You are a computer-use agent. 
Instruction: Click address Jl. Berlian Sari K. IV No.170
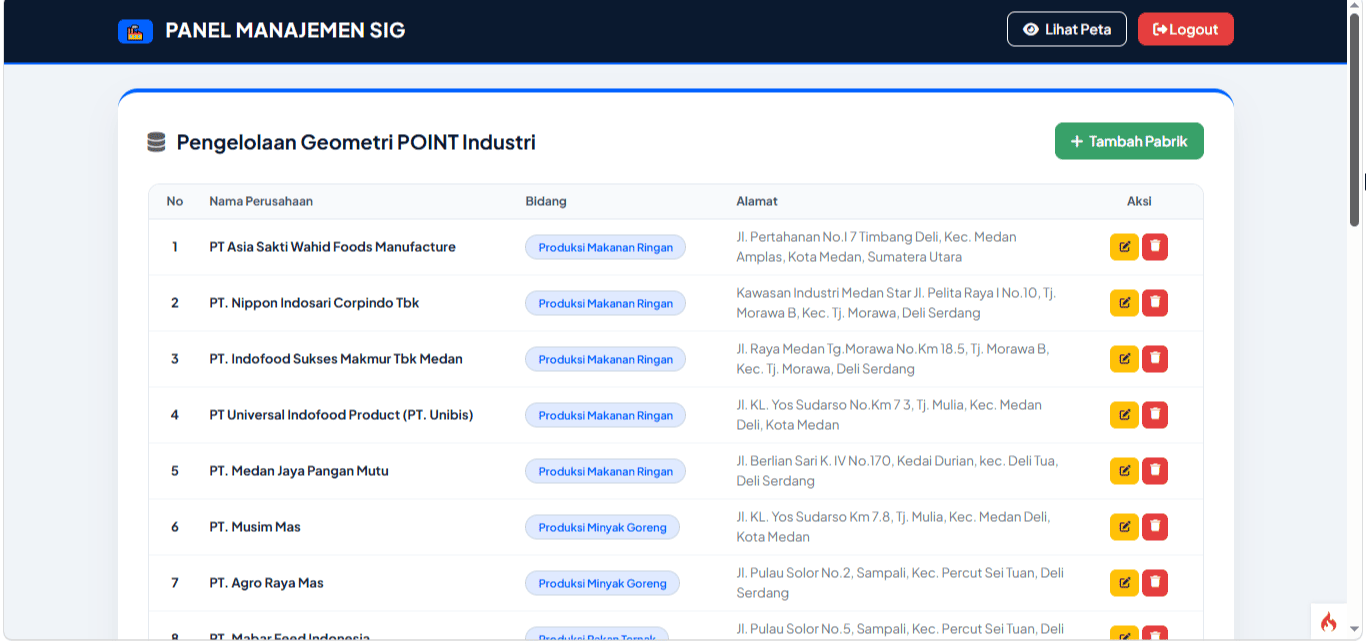[897, 471]
